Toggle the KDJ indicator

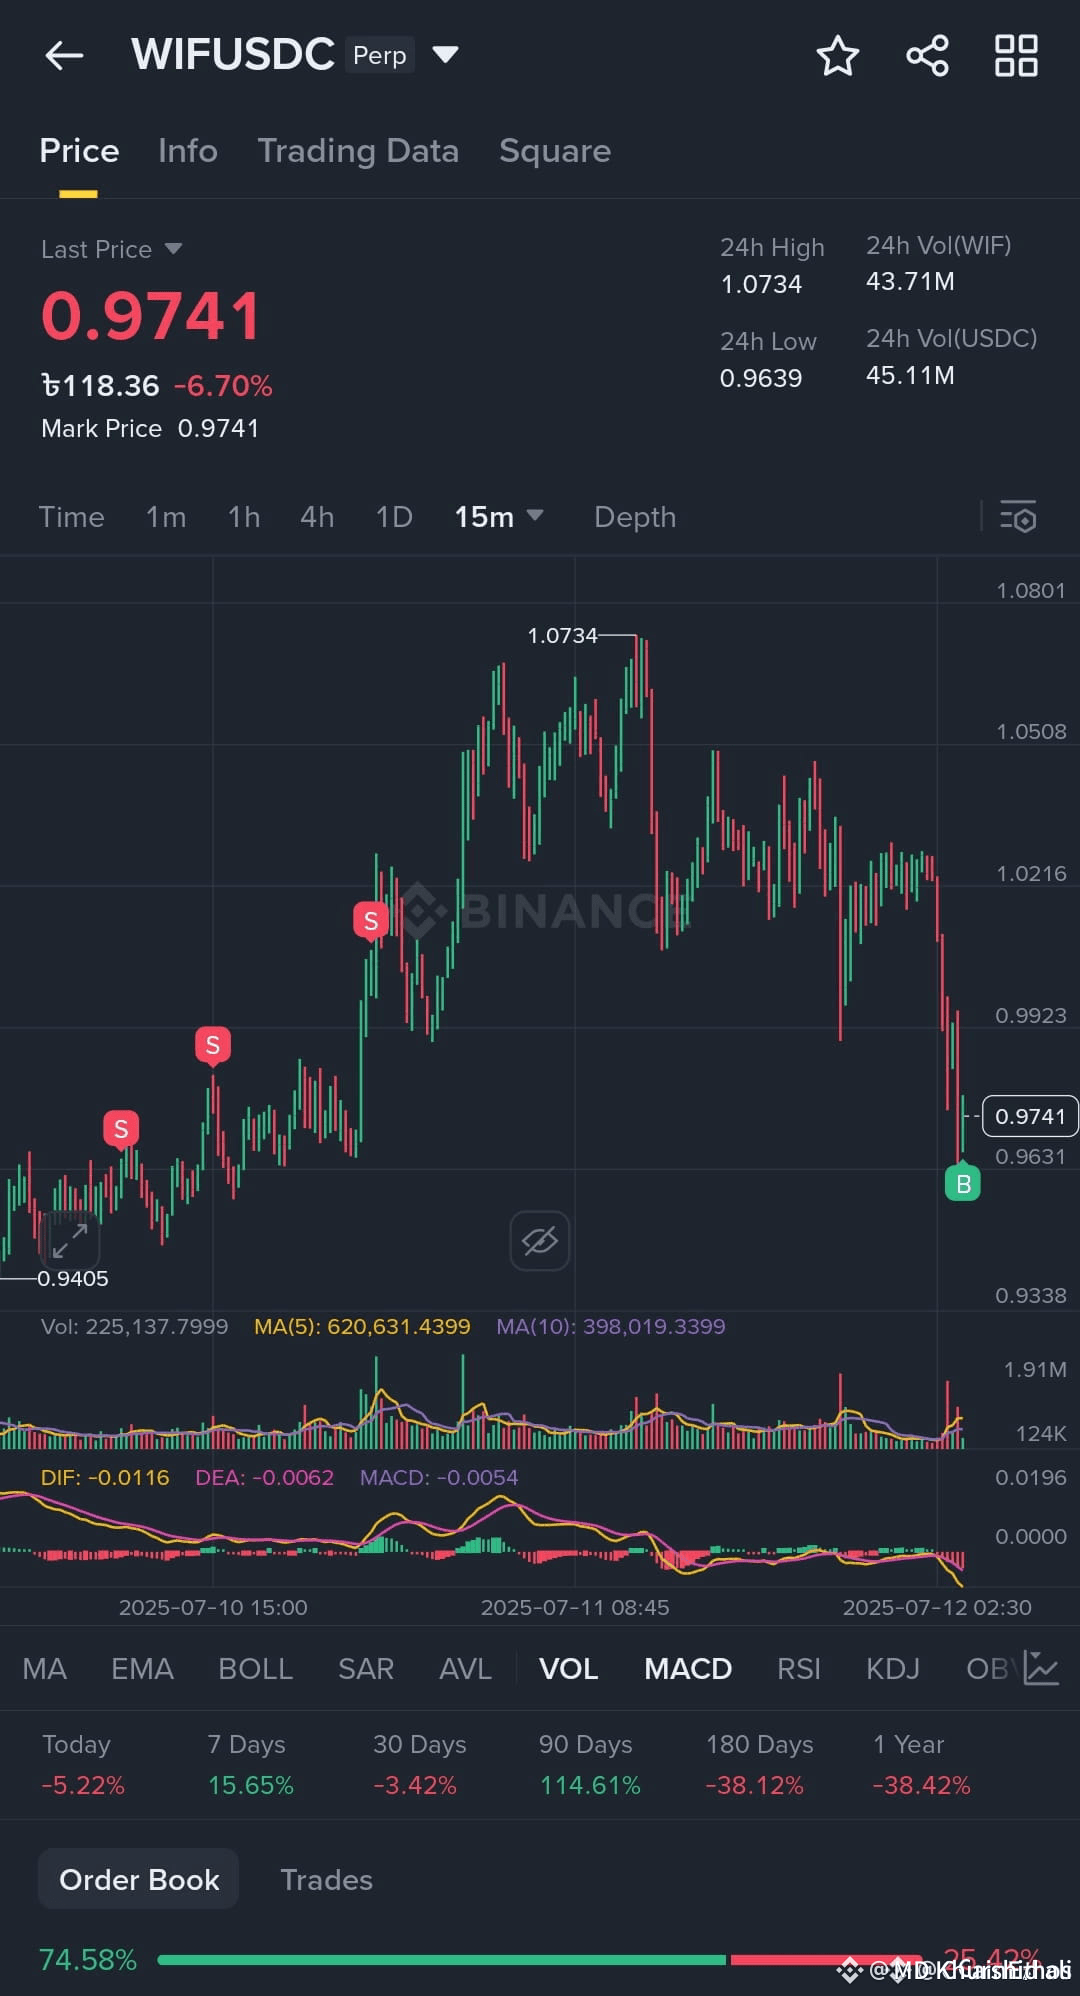point(893,1668)
